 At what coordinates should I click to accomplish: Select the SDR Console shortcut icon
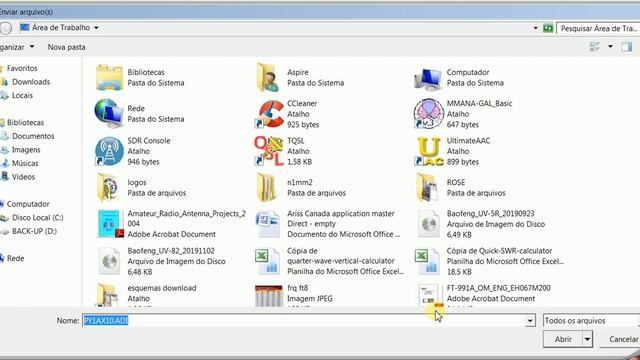click(109, 151)
